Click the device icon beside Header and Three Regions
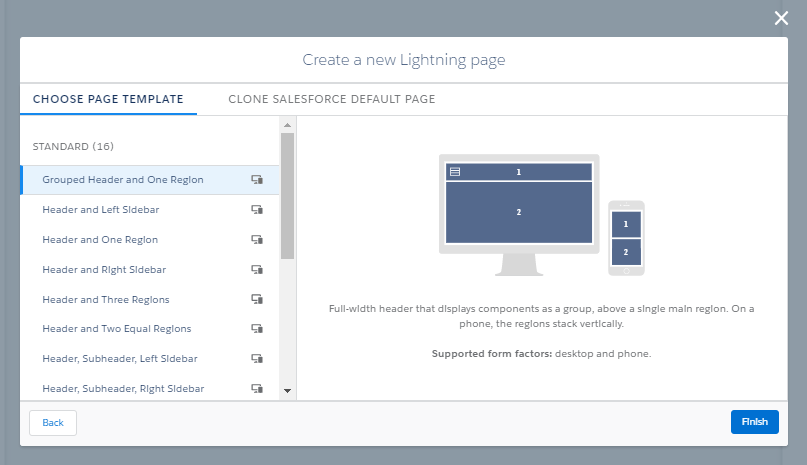 (257, 299)
